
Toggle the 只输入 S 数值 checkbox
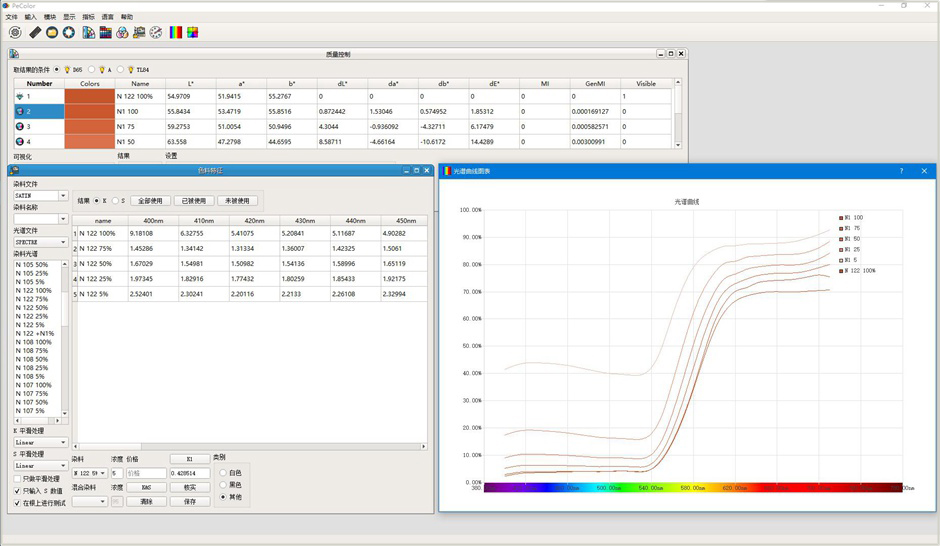18,491
